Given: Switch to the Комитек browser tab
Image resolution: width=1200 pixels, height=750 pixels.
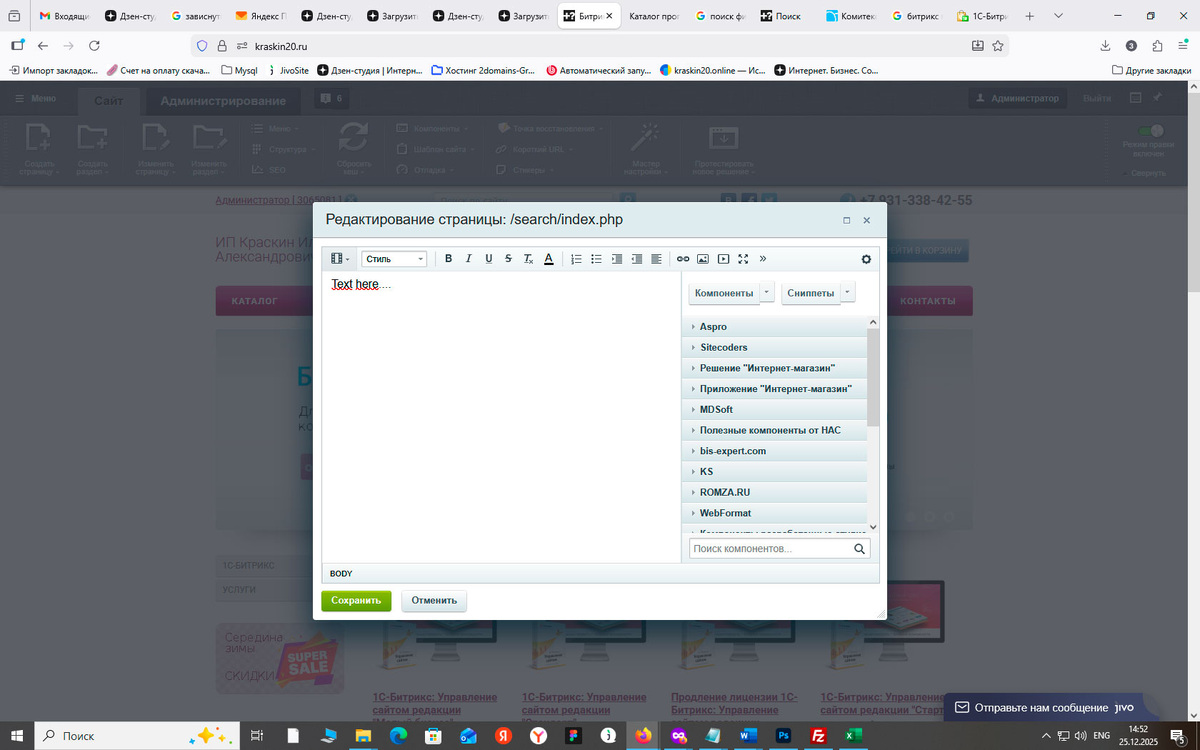Looking at the screenshot, I should pyautogui.click(x=853, y=16).
